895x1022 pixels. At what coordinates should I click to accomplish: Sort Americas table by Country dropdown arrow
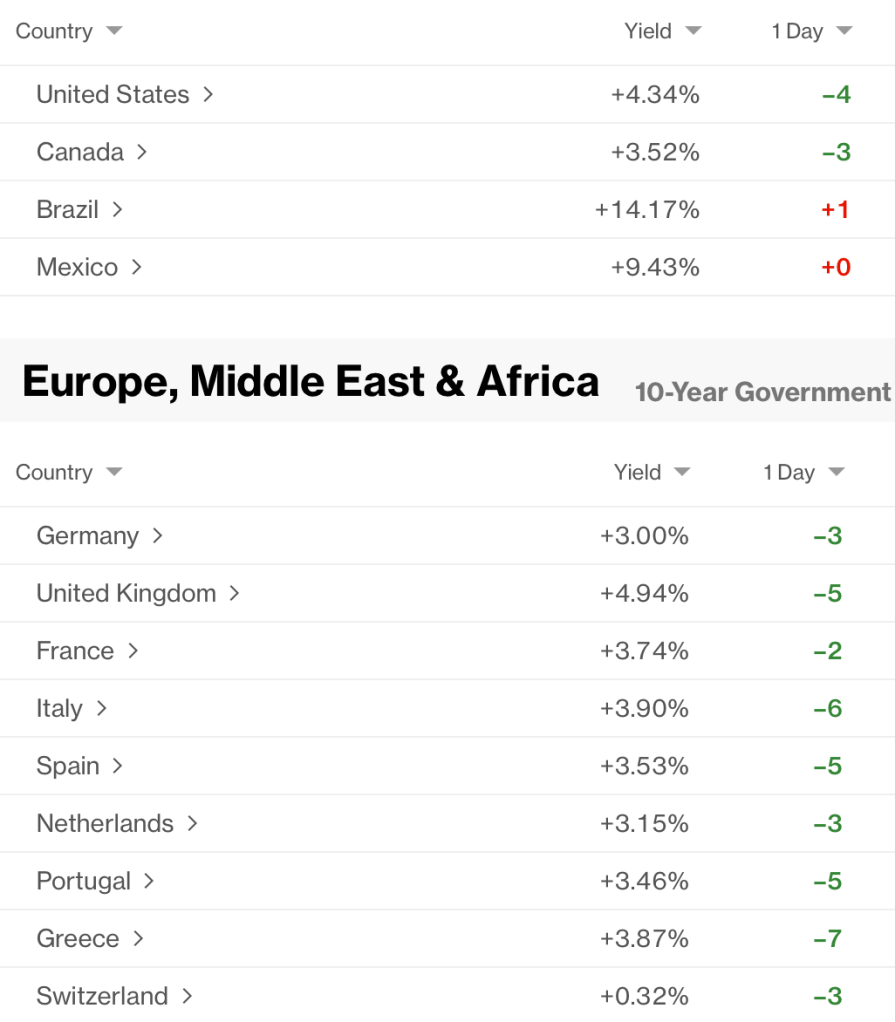114,31
